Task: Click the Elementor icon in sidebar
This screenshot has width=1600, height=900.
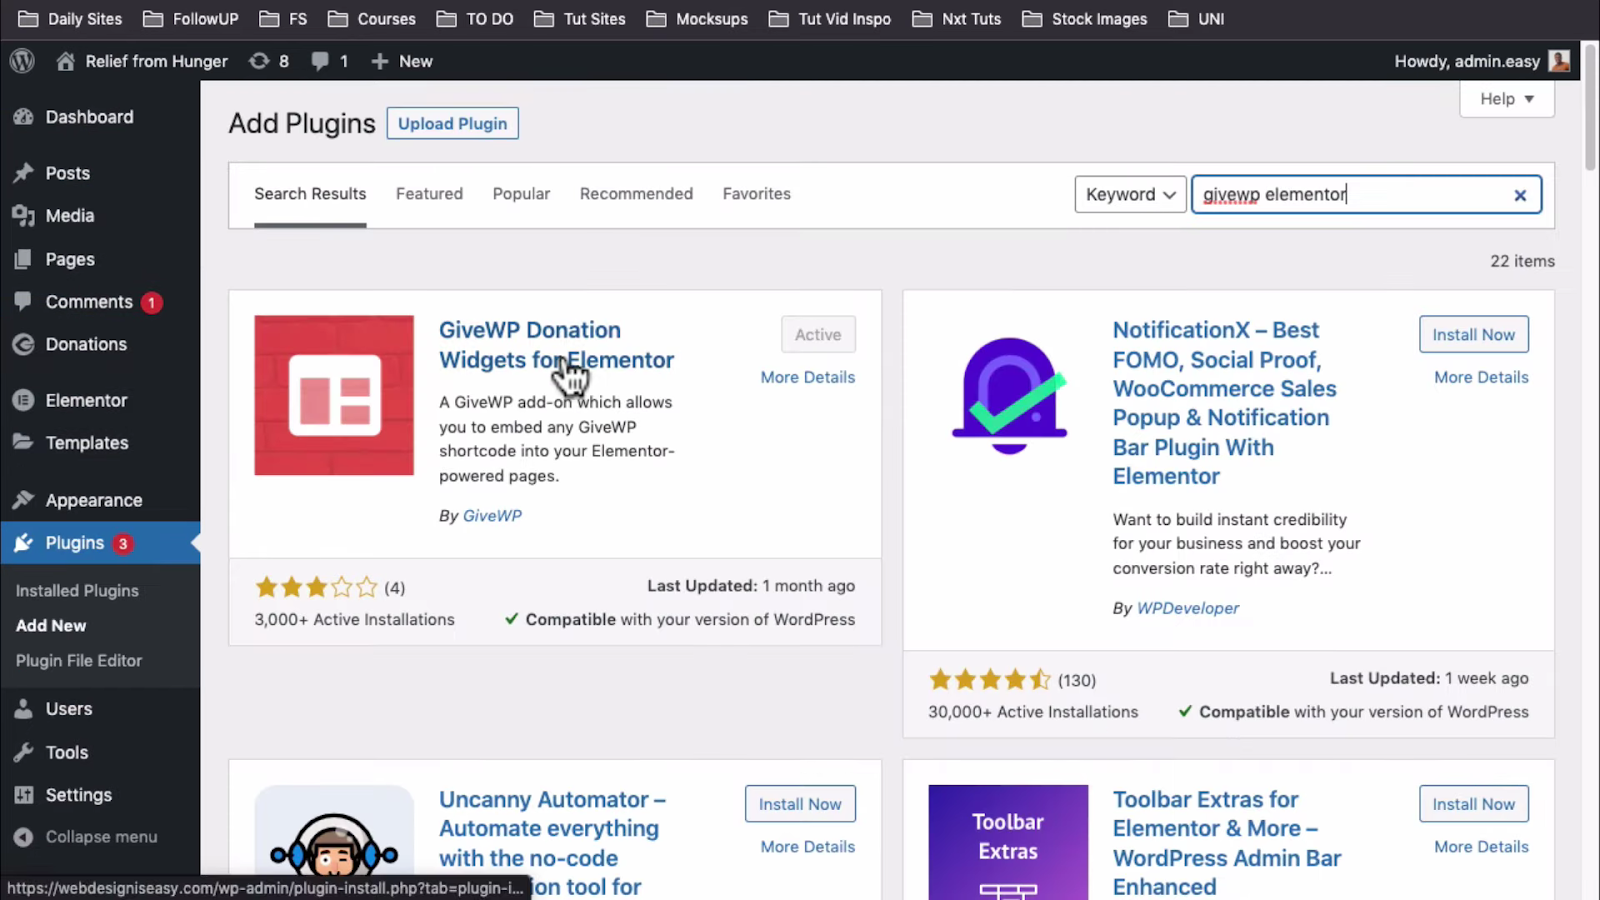Action: pyautogui.click(x=24, y=400)
